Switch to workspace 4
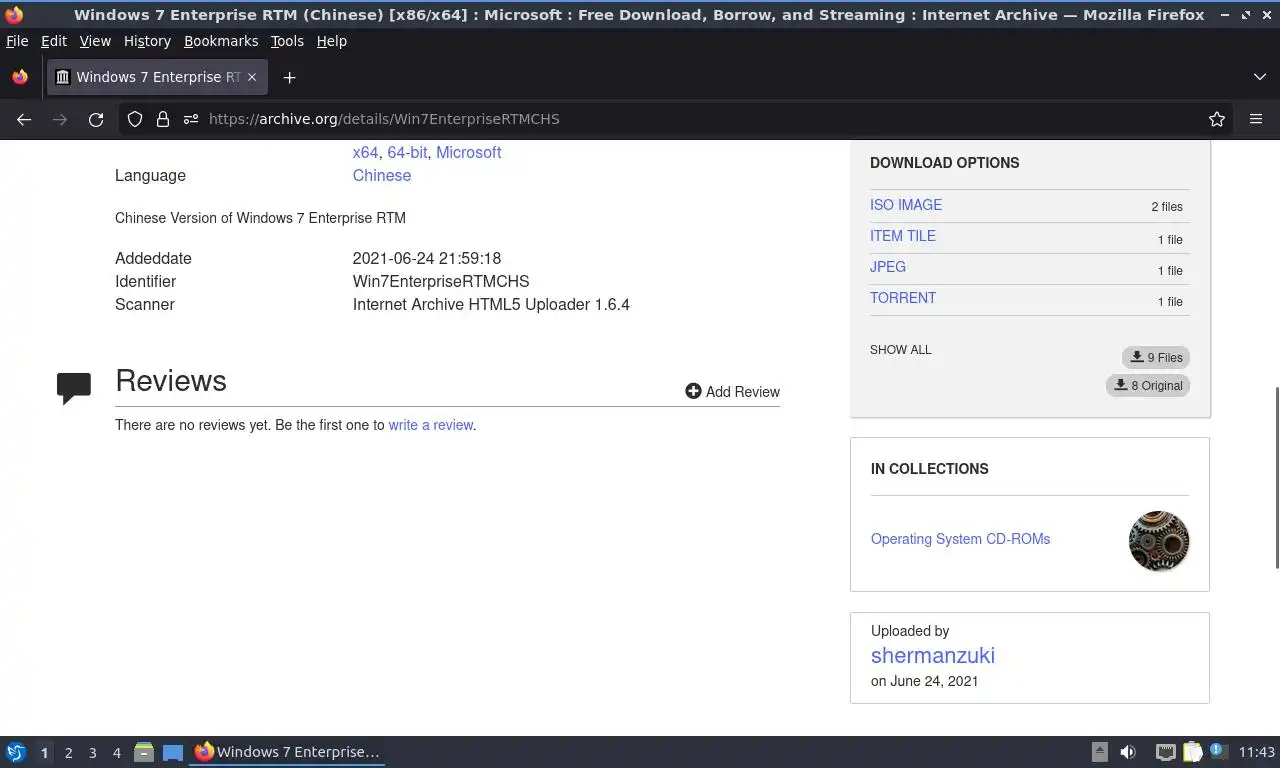Screen dimensions: 1280x768 tap(116, 753)
